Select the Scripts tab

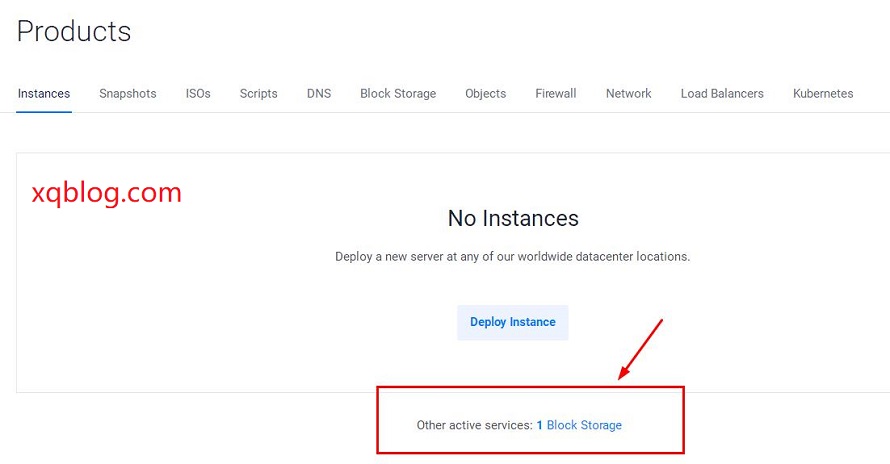(x=258, y=94)
